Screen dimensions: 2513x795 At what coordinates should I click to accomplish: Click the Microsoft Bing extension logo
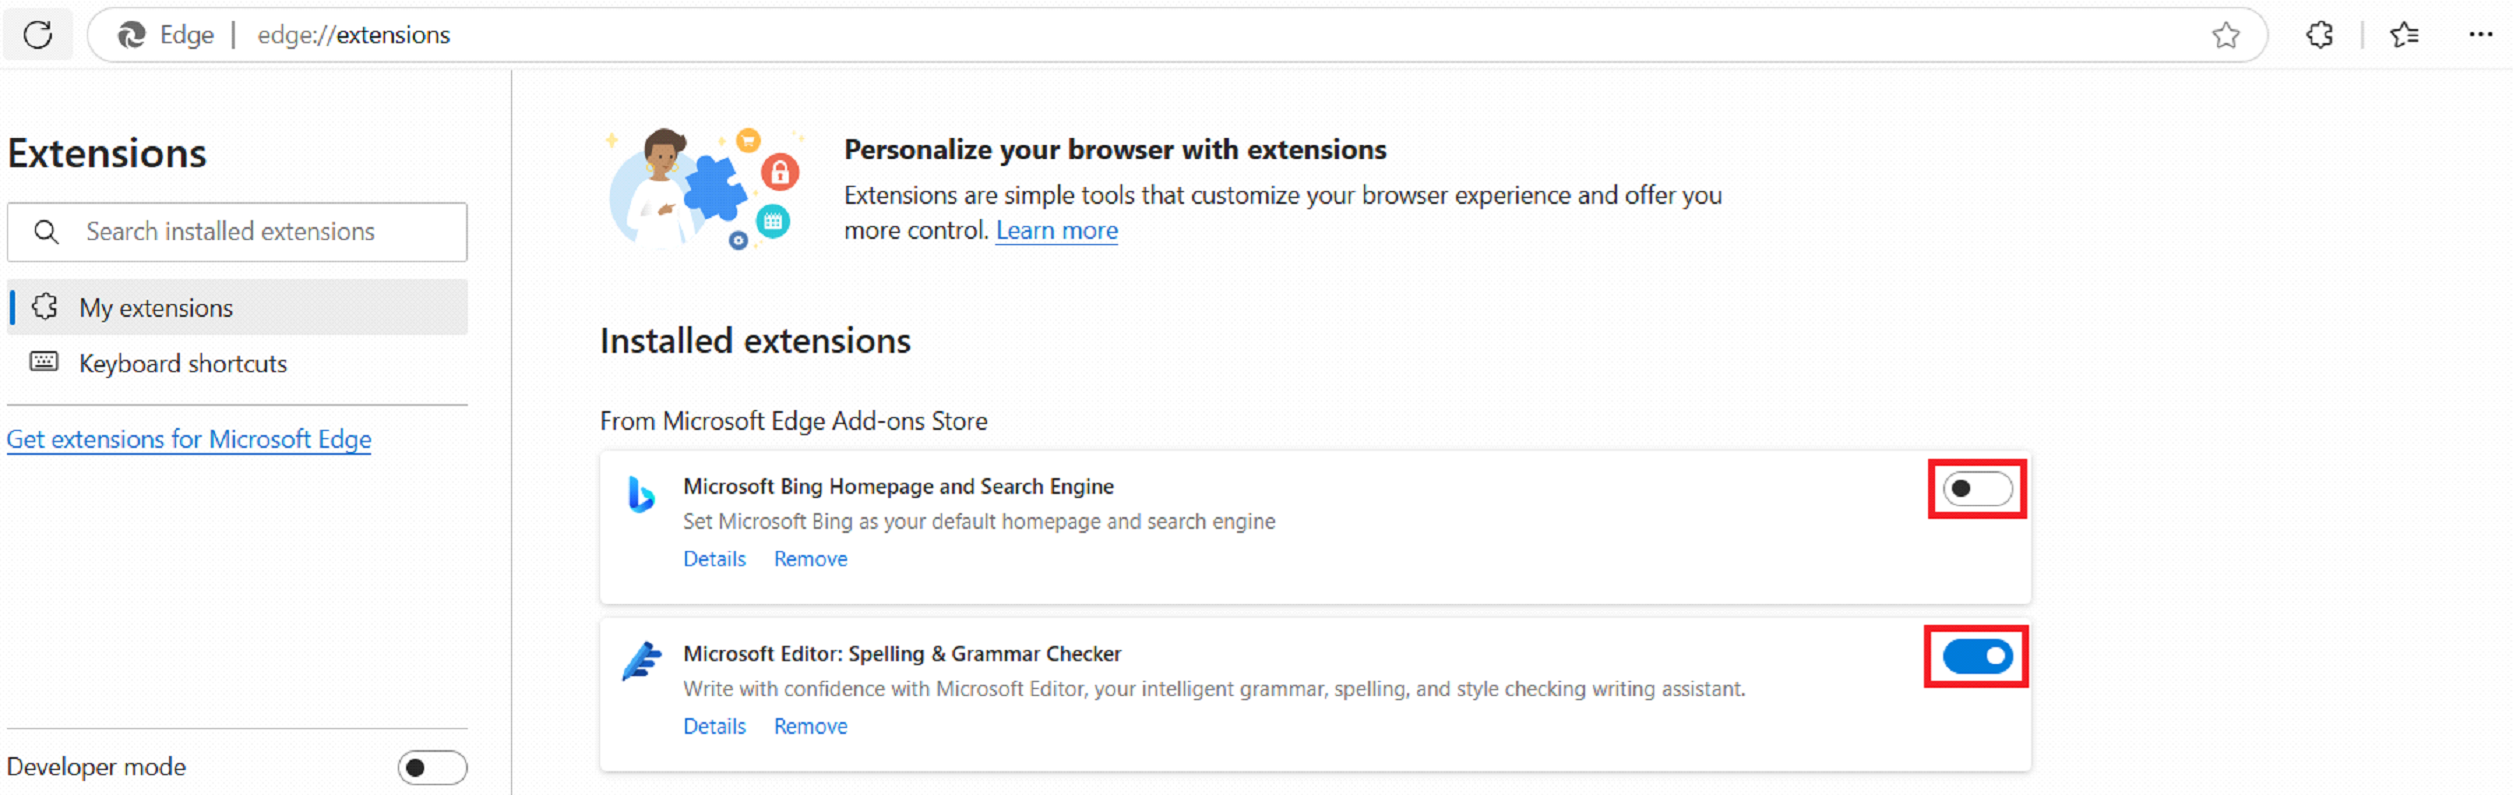641,494
